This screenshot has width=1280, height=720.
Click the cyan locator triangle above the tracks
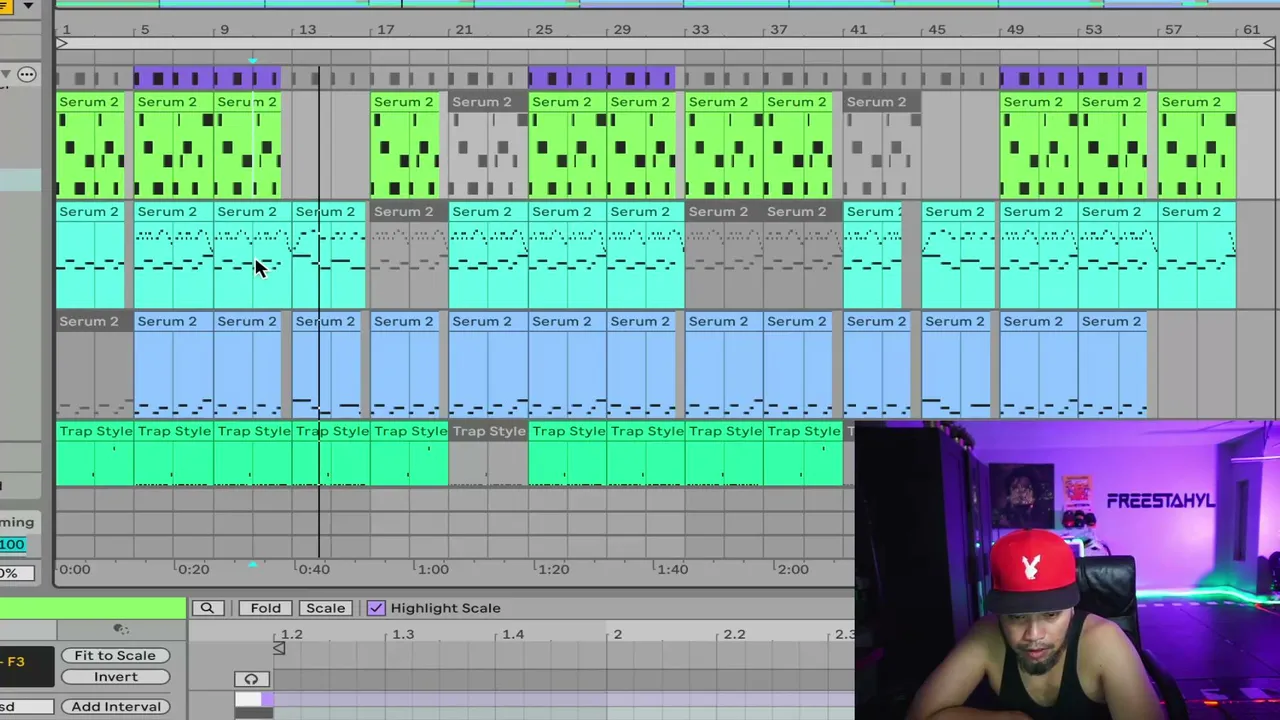[x=252, y=61]
